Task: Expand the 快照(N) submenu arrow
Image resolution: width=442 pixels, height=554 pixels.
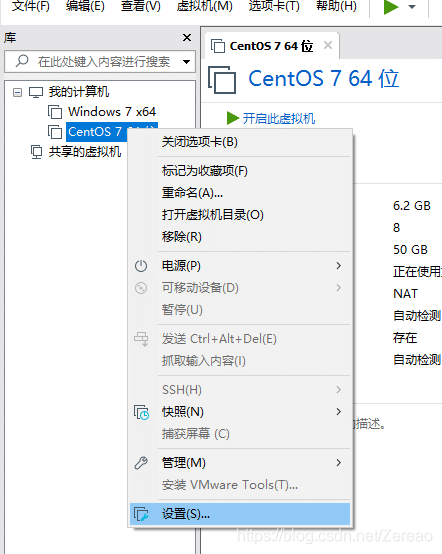Action: (x=338, y=412)
